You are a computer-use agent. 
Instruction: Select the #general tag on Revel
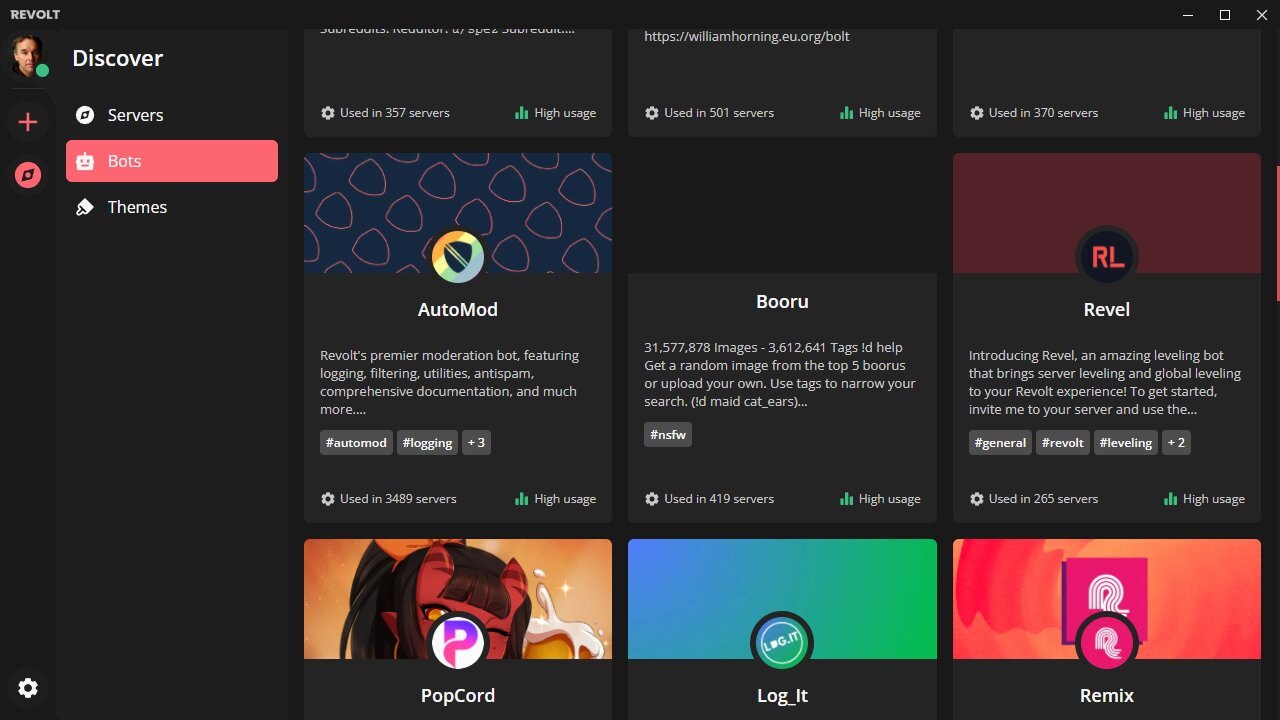pyautogui.click(x=1000, y=443)
